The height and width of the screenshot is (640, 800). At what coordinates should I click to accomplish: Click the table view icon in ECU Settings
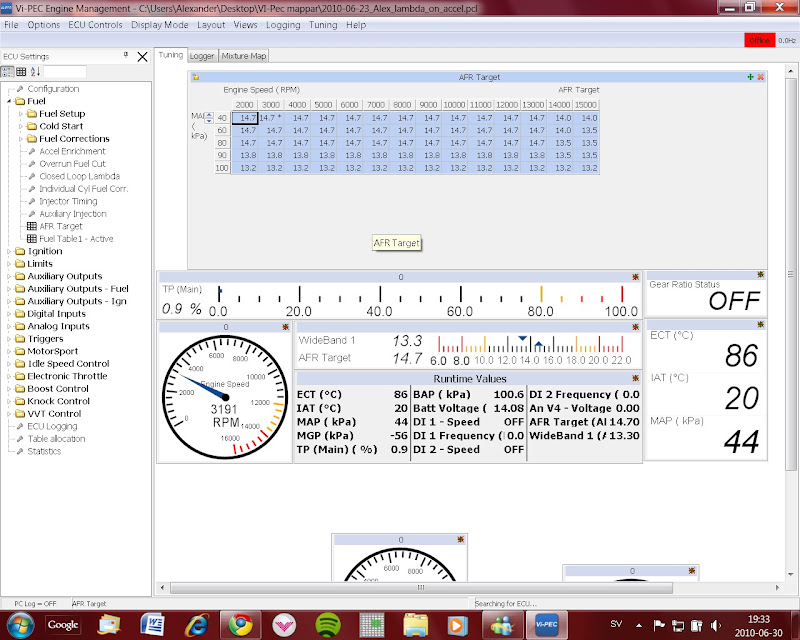pyautogui.click(x=21, y=71)
